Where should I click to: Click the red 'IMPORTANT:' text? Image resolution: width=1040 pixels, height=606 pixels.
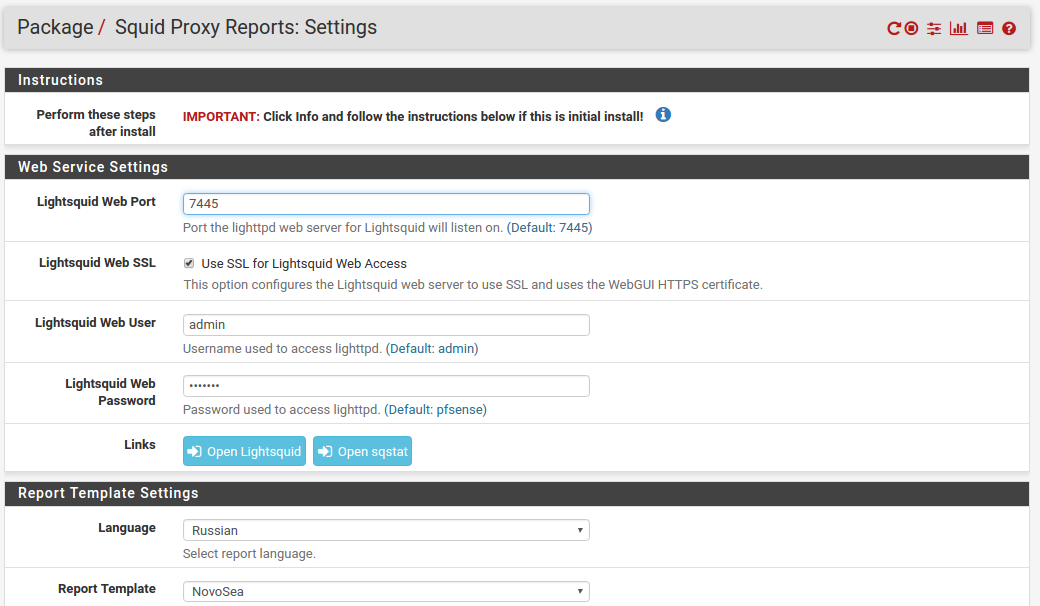221,117
